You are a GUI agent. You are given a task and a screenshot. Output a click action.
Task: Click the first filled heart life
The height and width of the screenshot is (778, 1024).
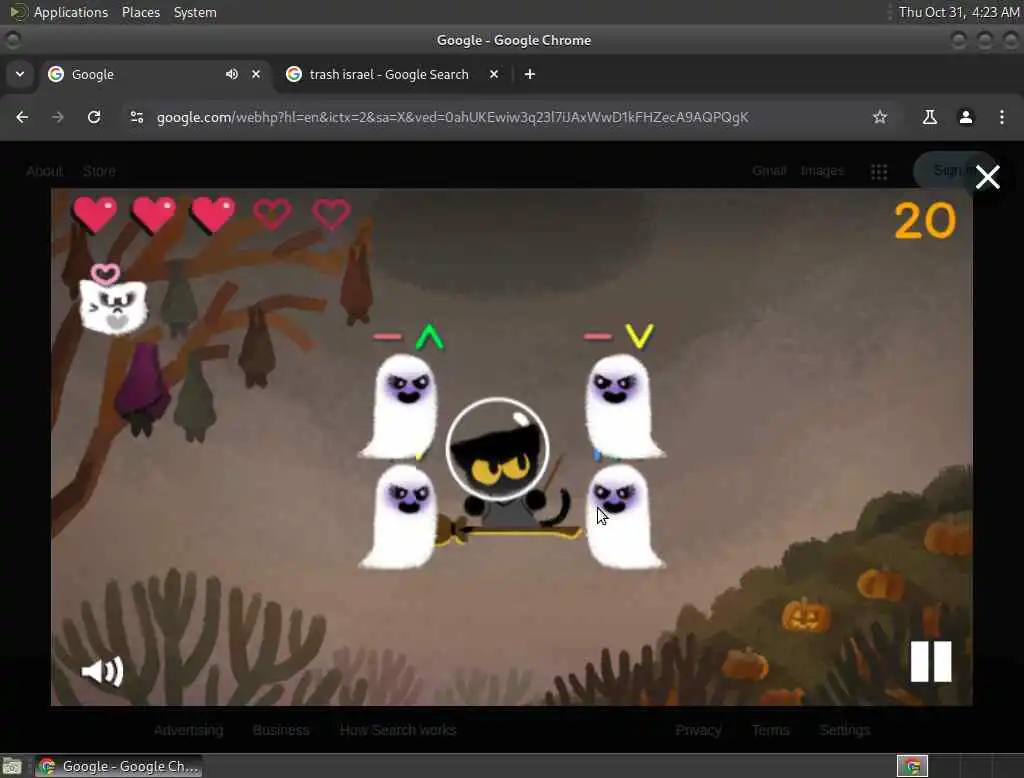(x=95, y=214)
